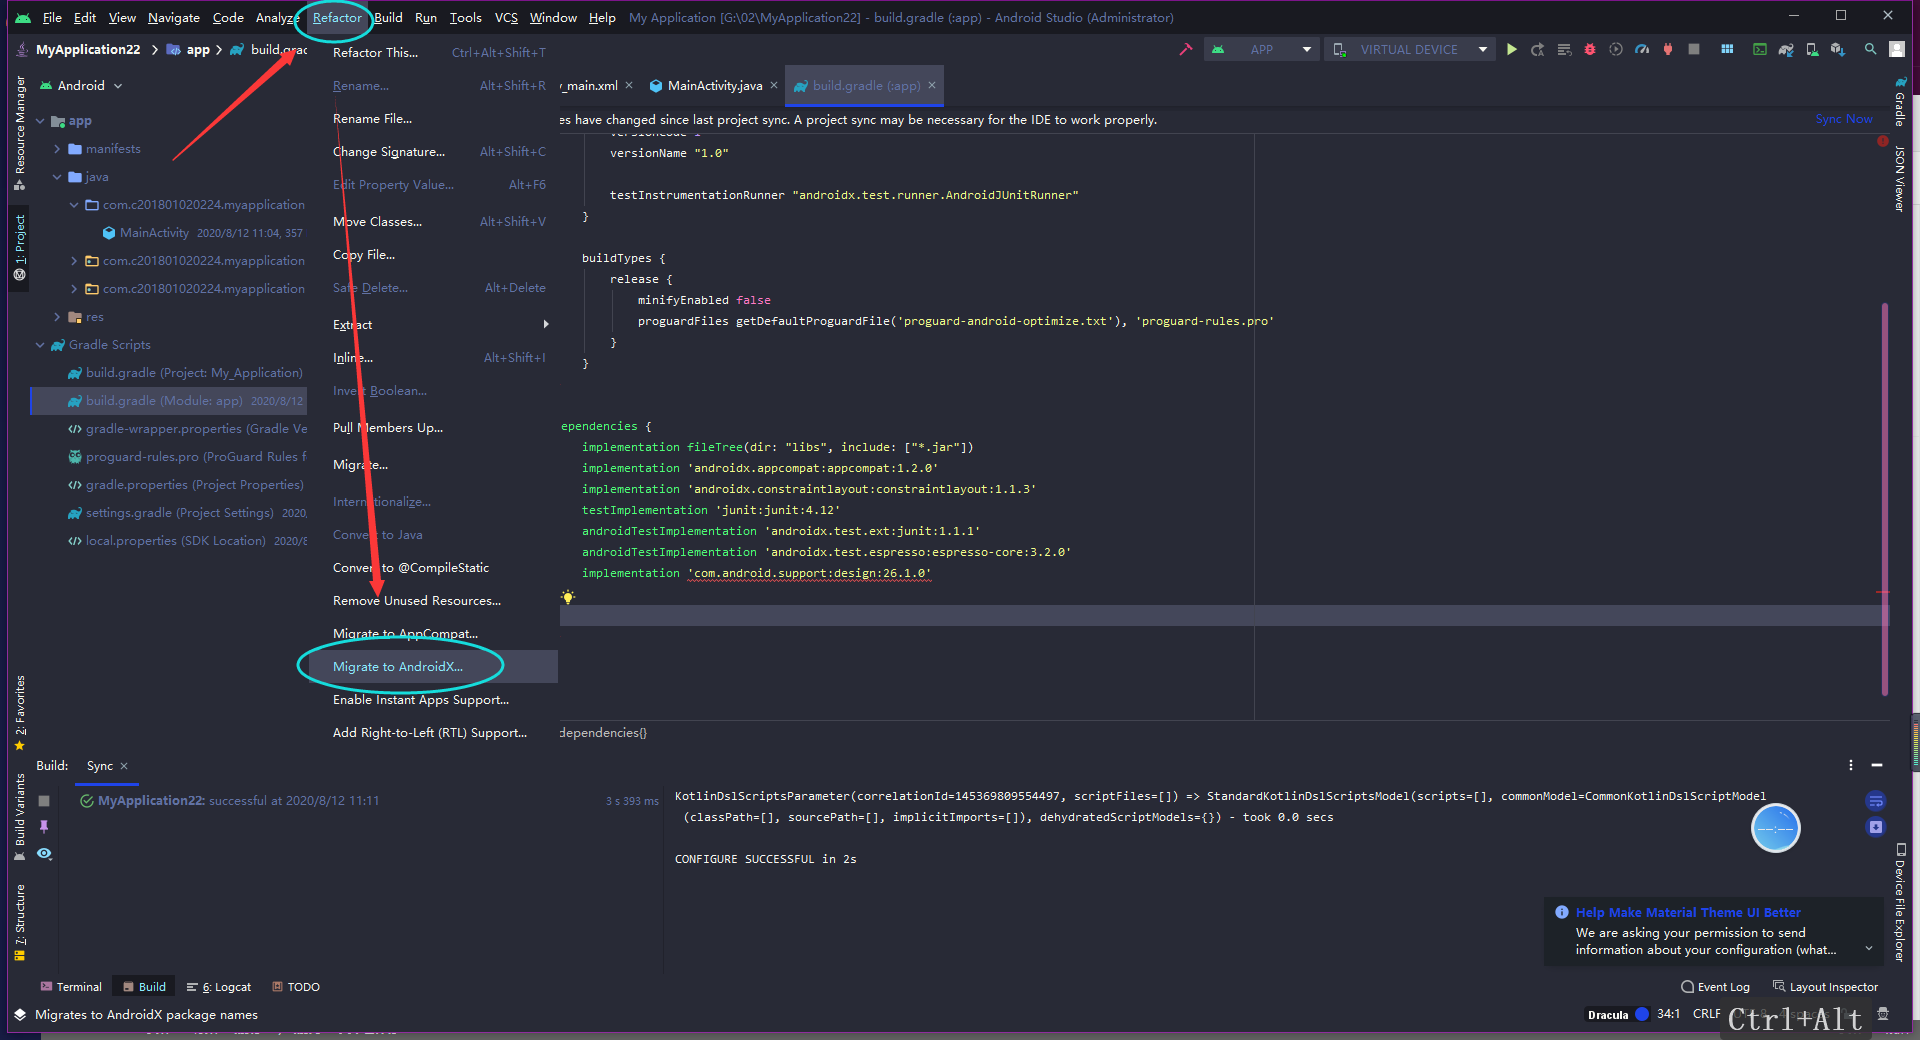1920x1040 pixels.
Task: Click the Search Everywhere magnifier icon
Action: click(1870, 49)
